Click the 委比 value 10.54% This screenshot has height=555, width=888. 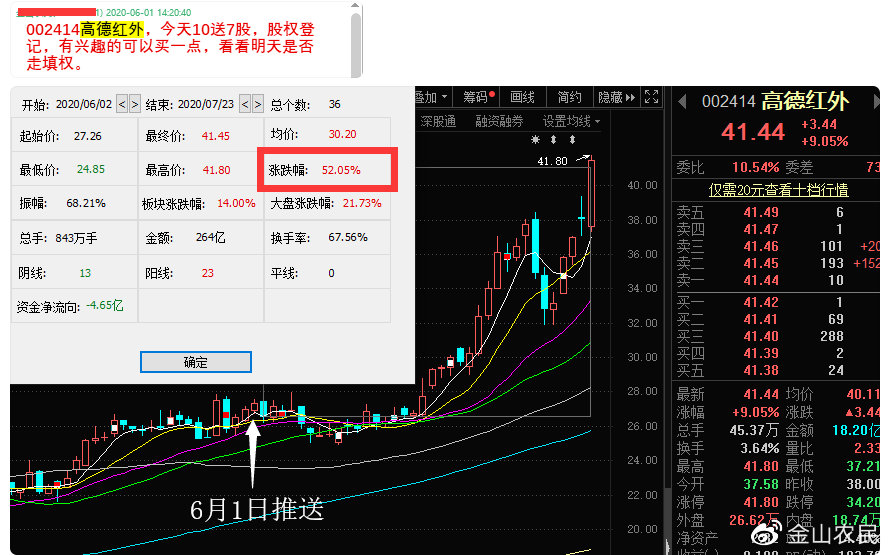point(755,167)
